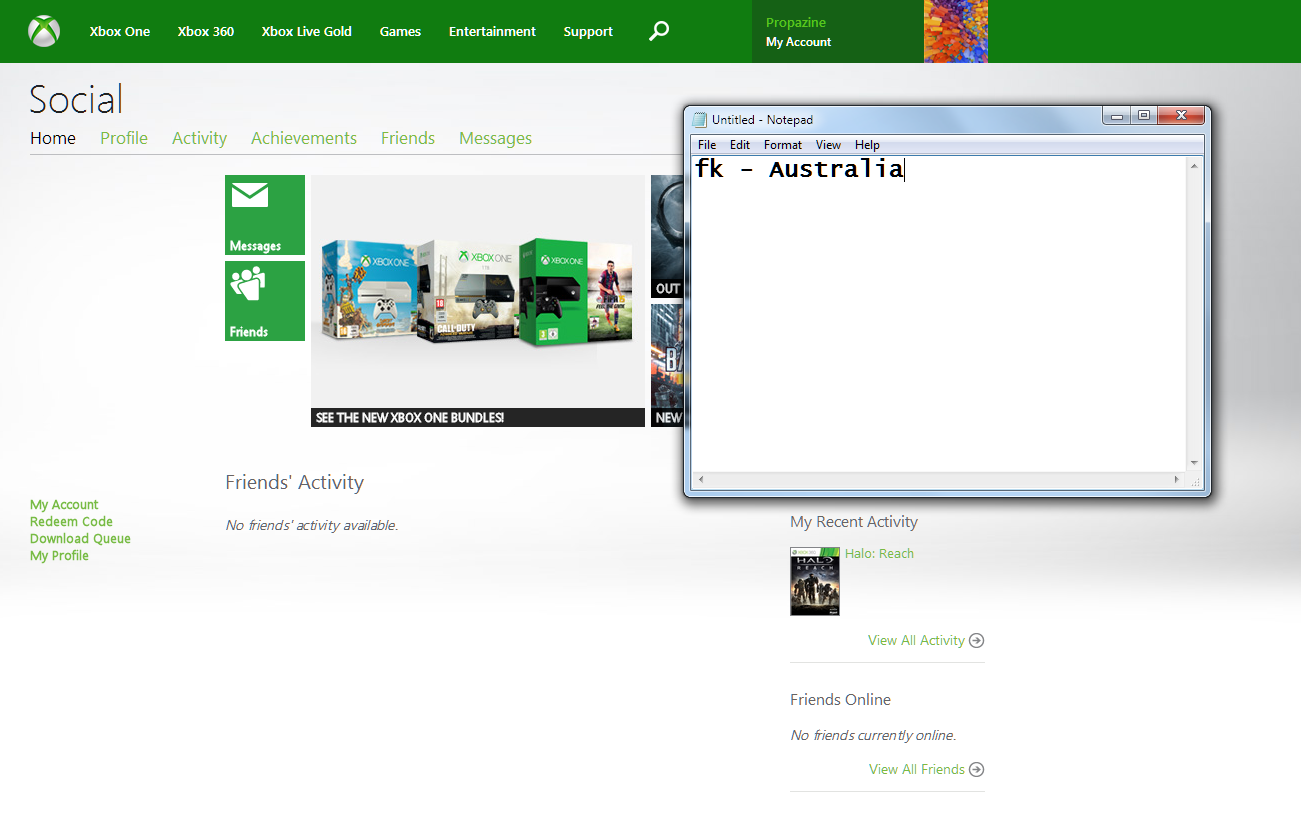Click the Xbox logo icon

coord(44,31)
